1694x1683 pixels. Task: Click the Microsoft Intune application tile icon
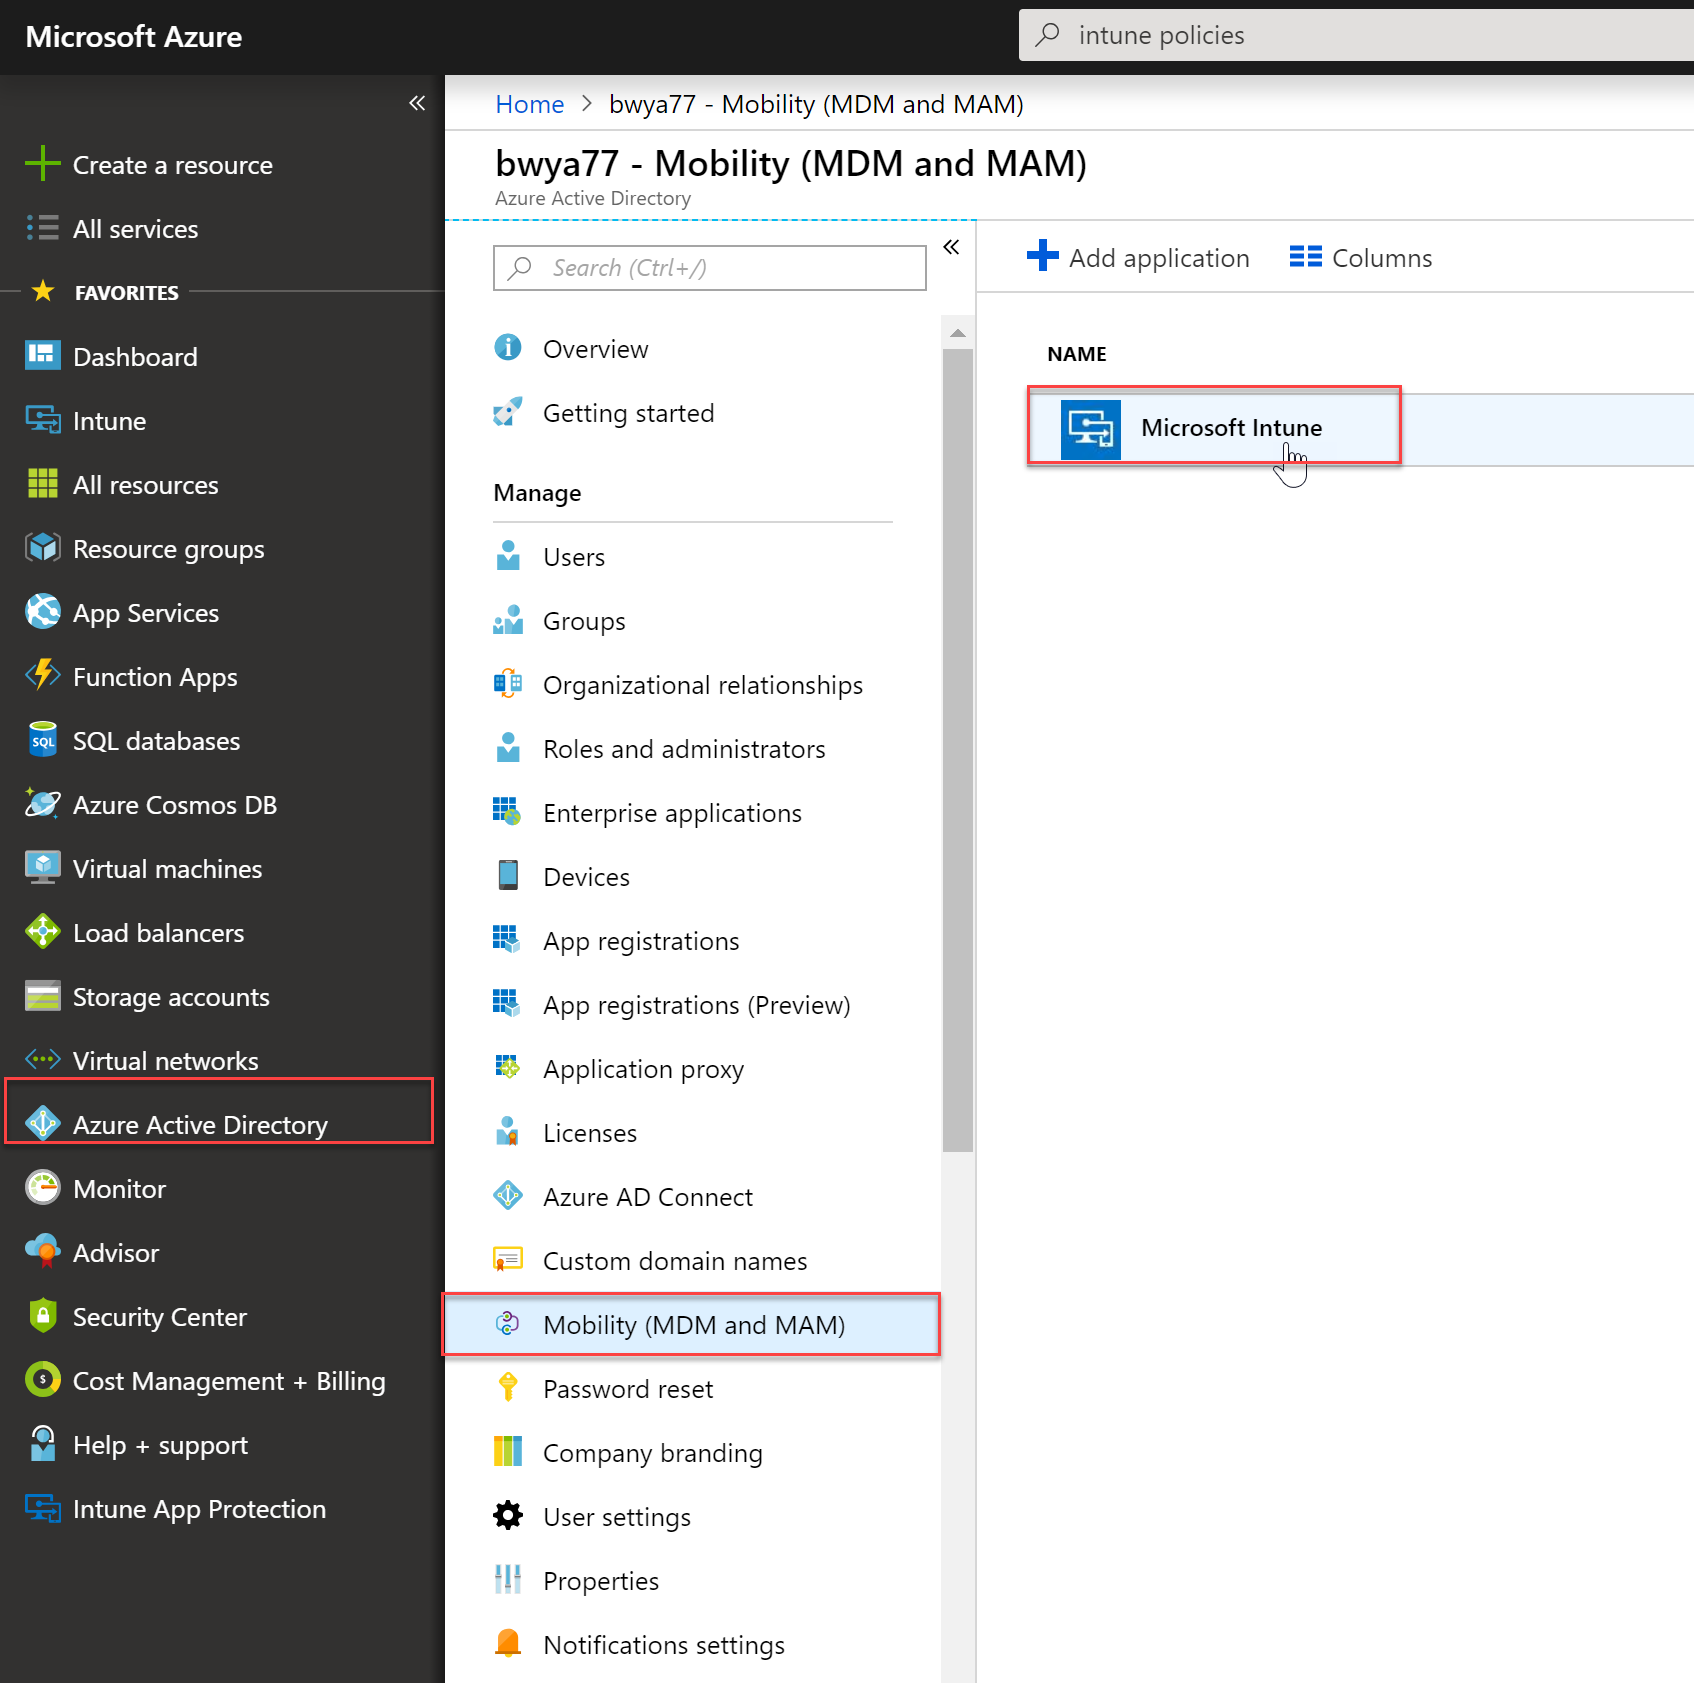tap(1090, 429)
